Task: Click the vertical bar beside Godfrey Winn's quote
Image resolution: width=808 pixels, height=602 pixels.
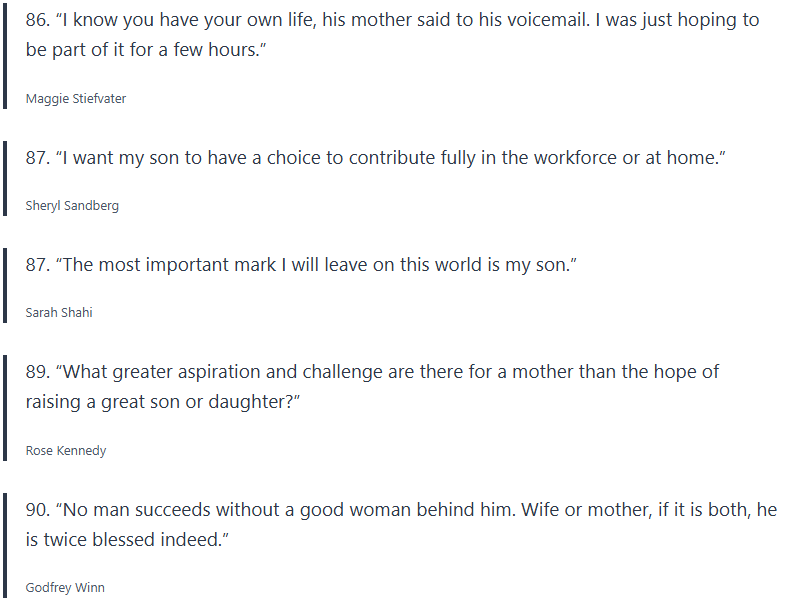Action: coord(5,547)
